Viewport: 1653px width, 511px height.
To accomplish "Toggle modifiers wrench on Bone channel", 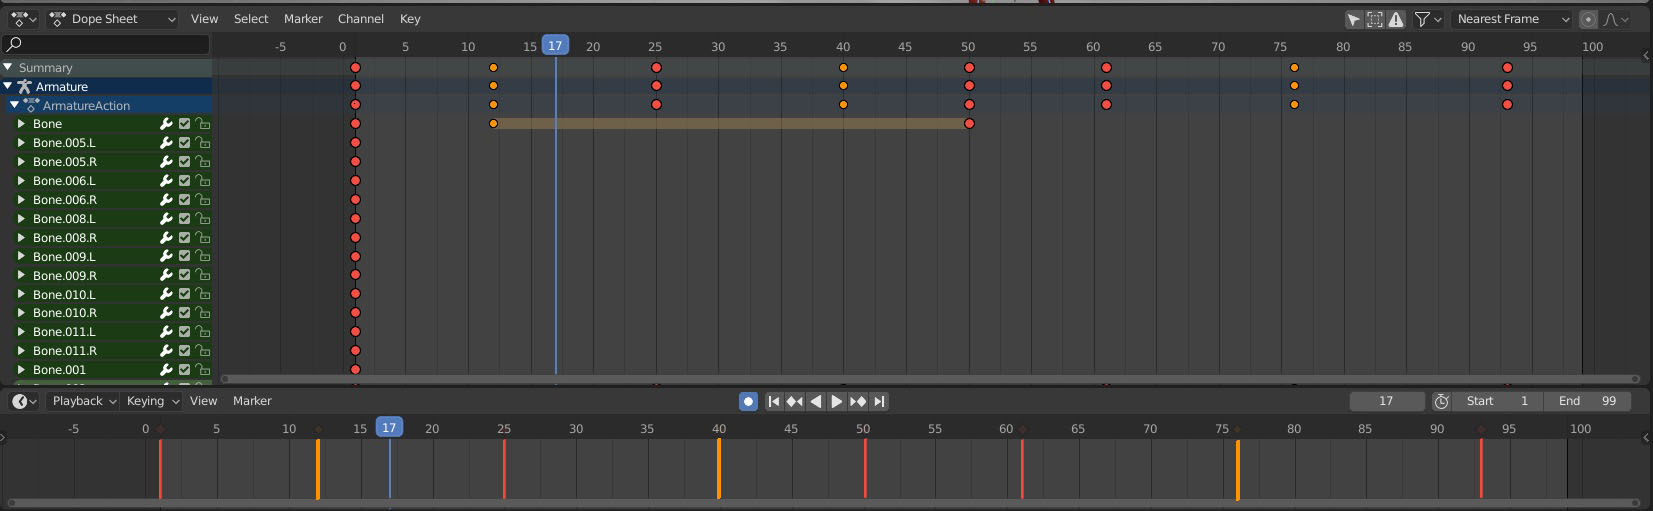I will [166, 124].
